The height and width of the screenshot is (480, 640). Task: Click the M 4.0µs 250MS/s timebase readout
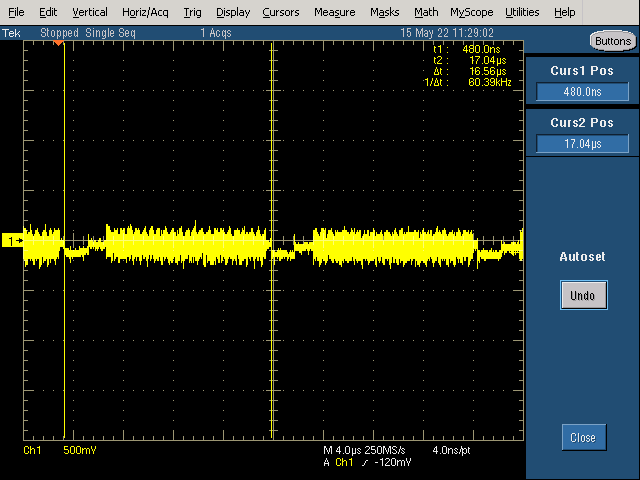364,450
